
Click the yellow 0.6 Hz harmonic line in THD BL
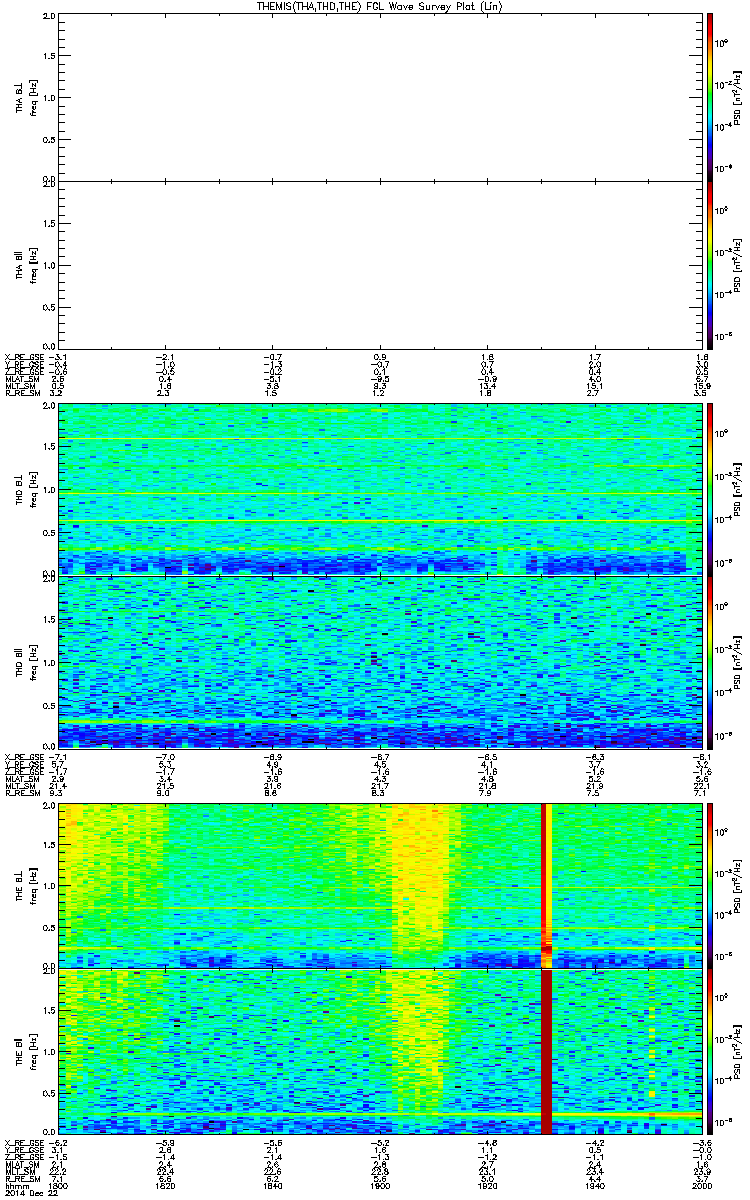[x=380, y=522]
